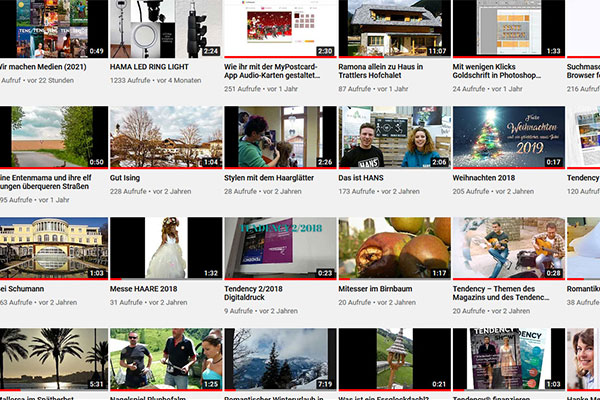The width and height of the screenshot is (600, 400).
Task: Open the Romantischer Winterurlaub snowy mountain thumbnail
Action: pyautogui.click(x=280, y=359)
